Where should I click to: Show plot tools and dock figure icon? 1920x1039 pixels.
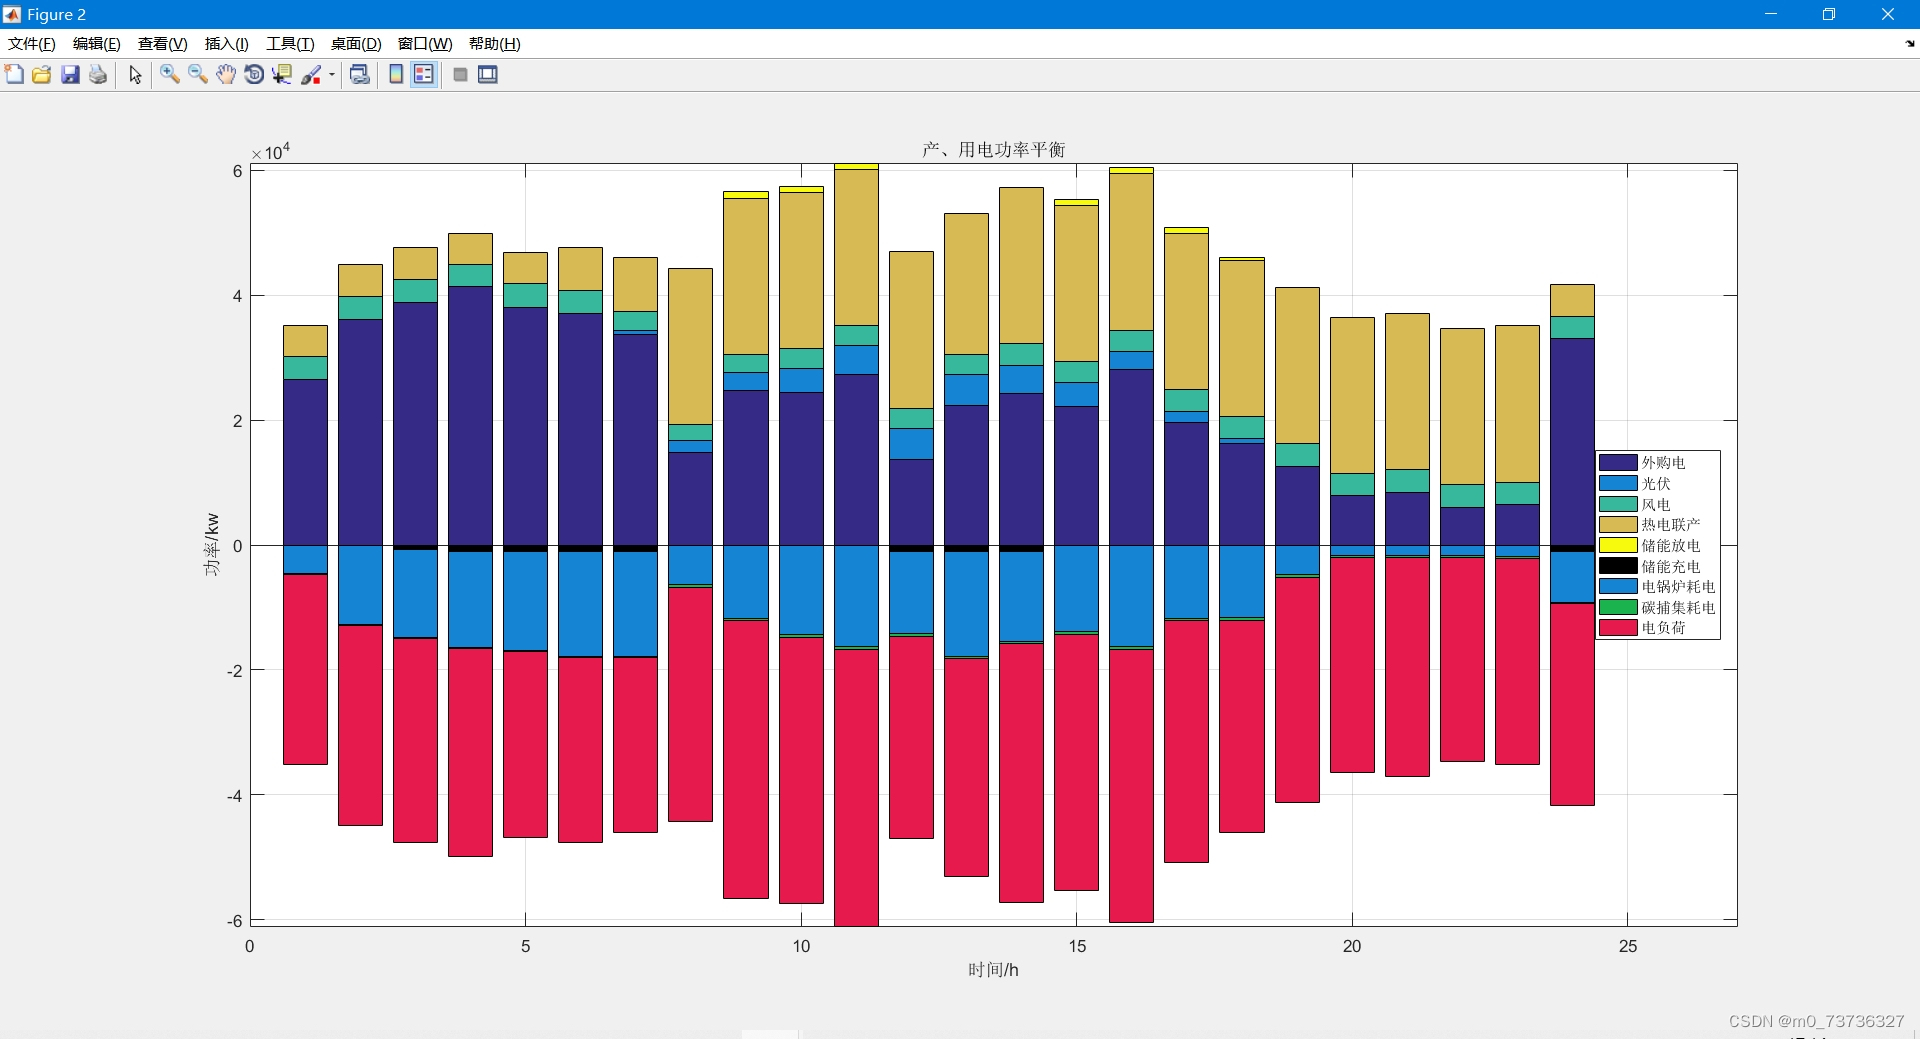[x=488, y=75]
